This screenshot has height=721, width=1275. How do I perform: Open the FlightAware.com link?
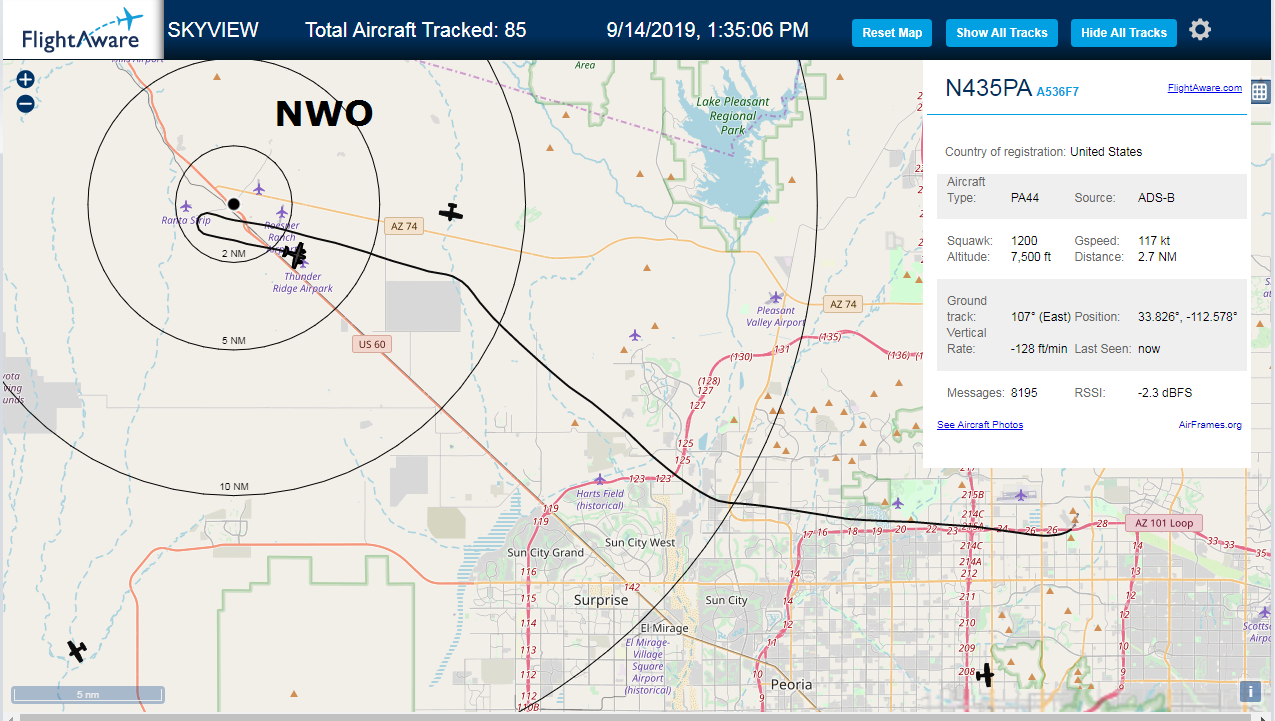click(x=1204, y=88)
